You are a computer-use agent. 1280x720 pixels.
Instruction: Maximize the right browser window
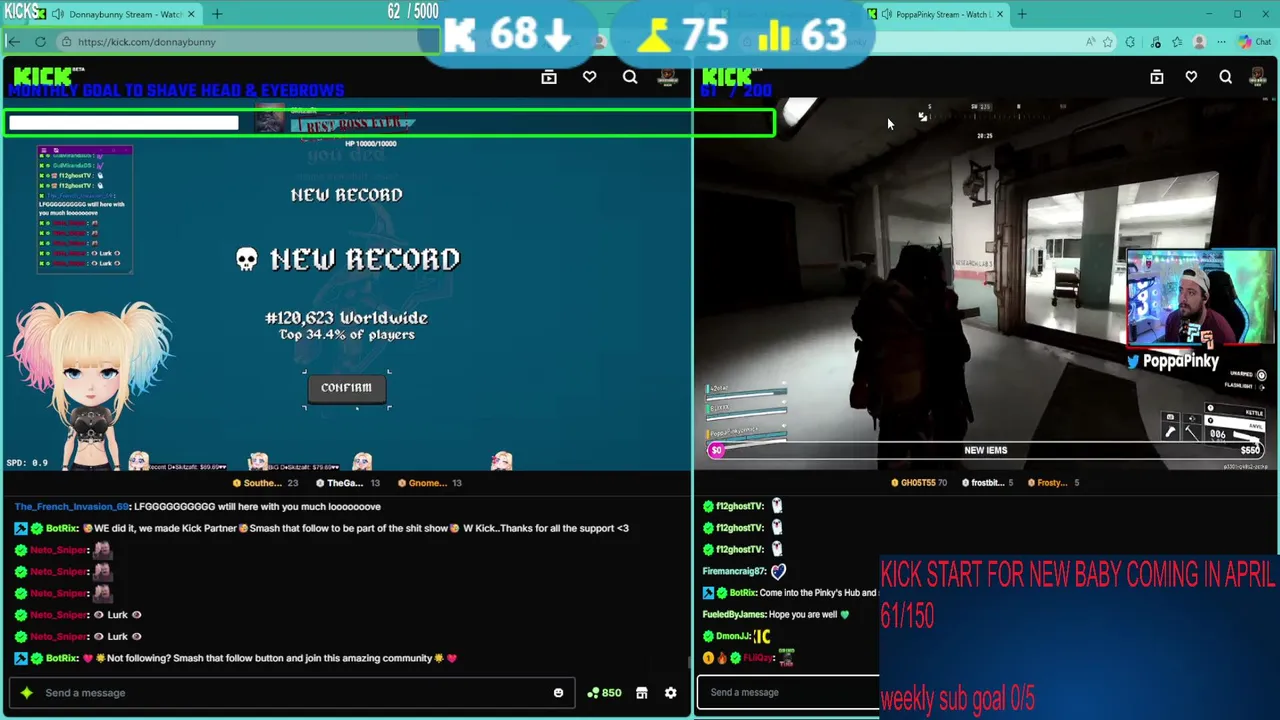tap(1237, 14)
